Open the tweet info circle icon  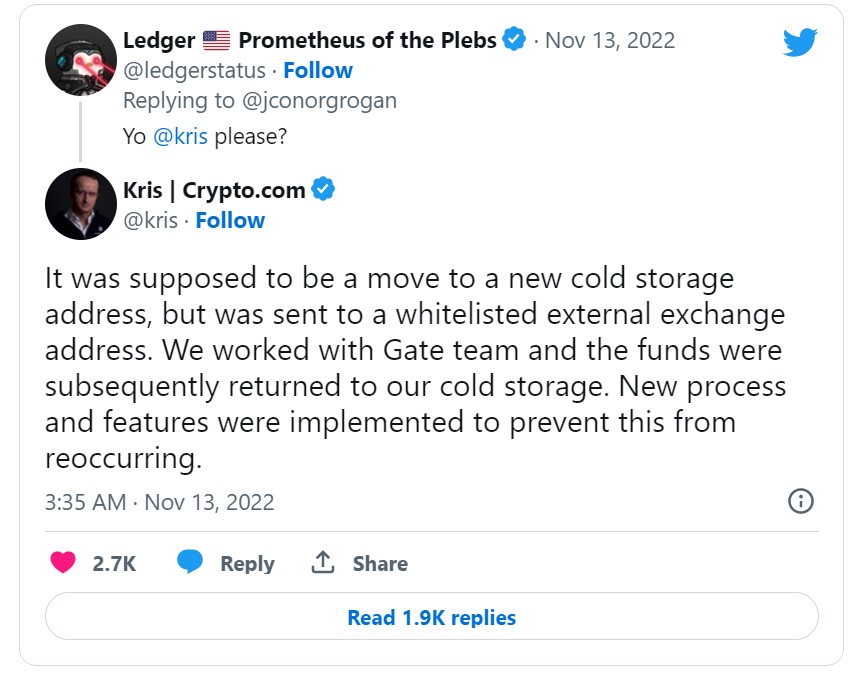coord(800,501)
